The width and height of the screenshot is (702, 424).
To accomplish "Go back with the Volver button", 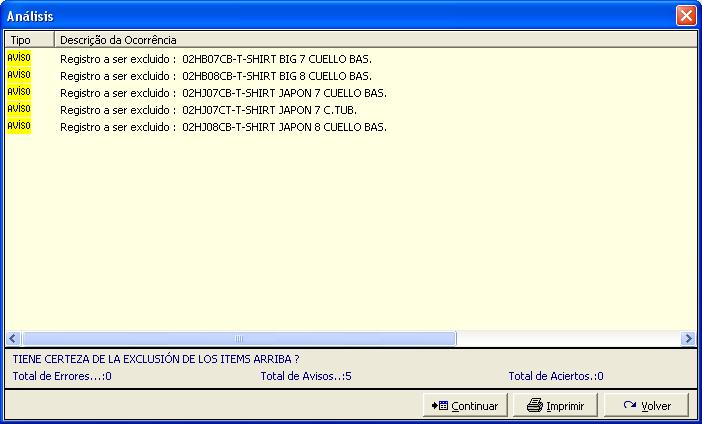I will pos(646,405).
